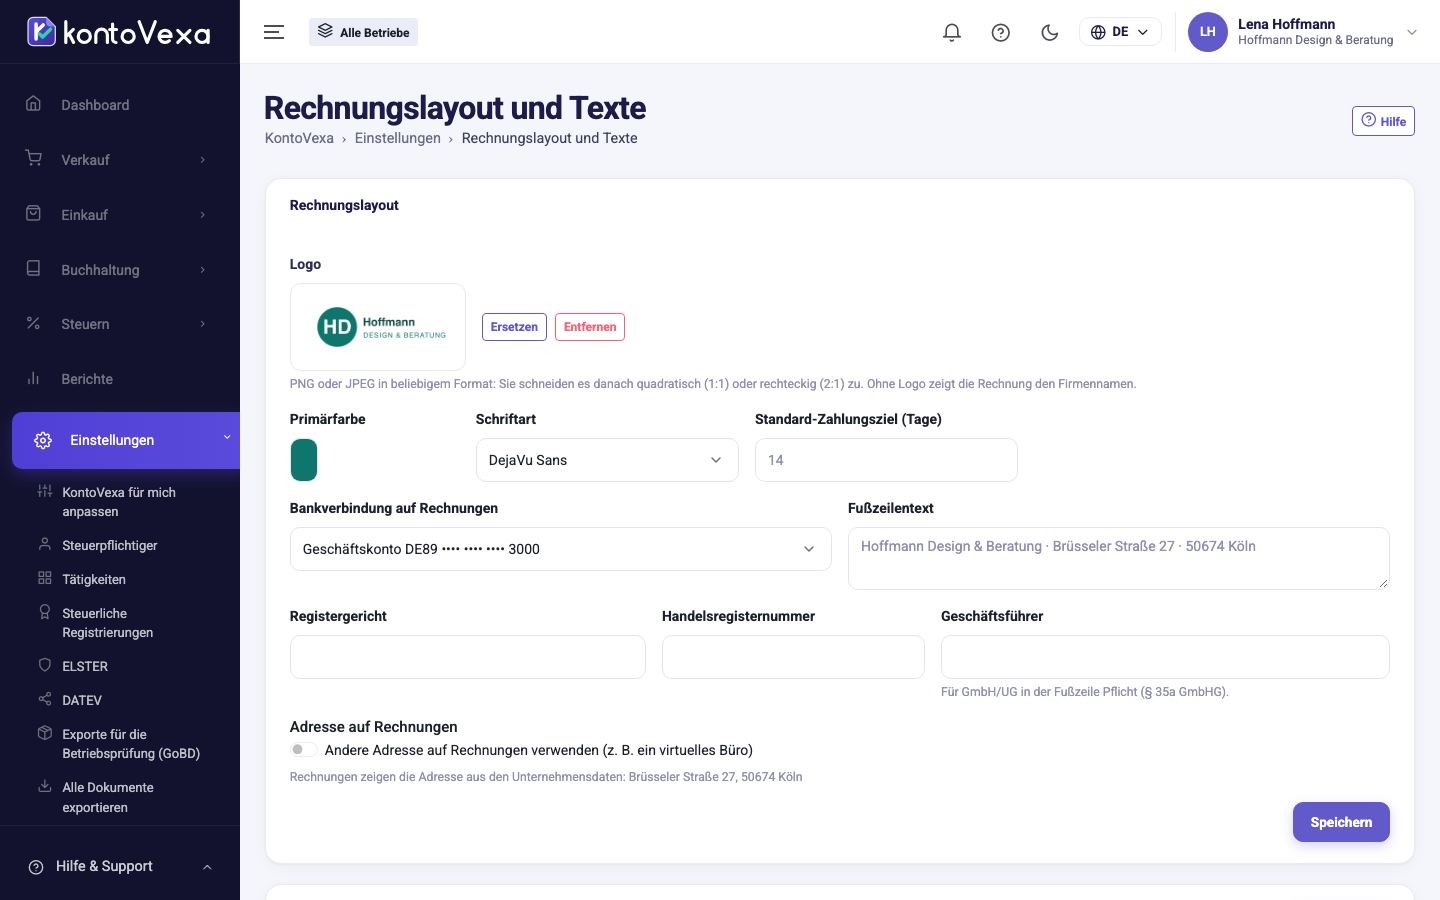Image resolution: width=1440 pixels, height=900 pixels.
Task: Click the Alle Betriebe selector
Action: point(364,32)
